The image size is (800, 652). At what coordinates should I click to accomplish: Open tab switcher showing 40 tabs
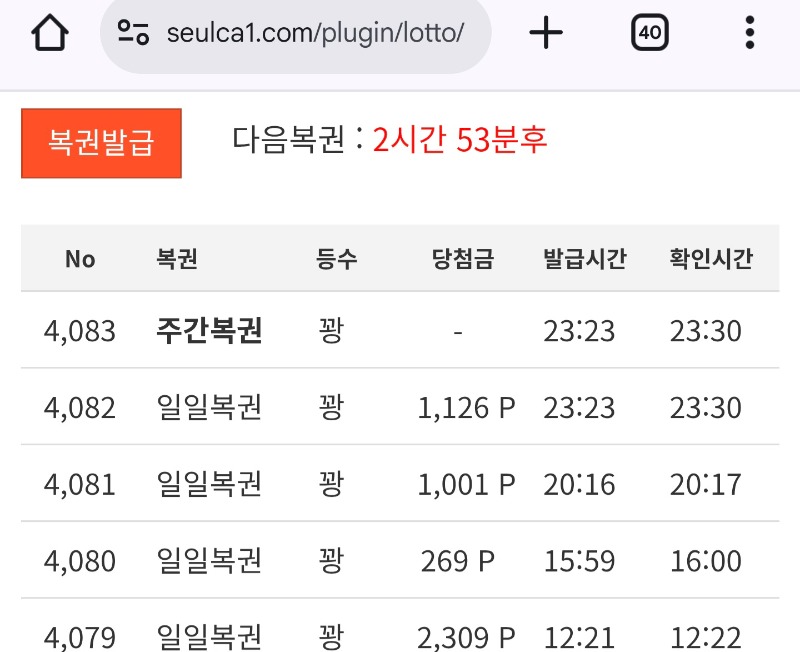tap(649, 33)
